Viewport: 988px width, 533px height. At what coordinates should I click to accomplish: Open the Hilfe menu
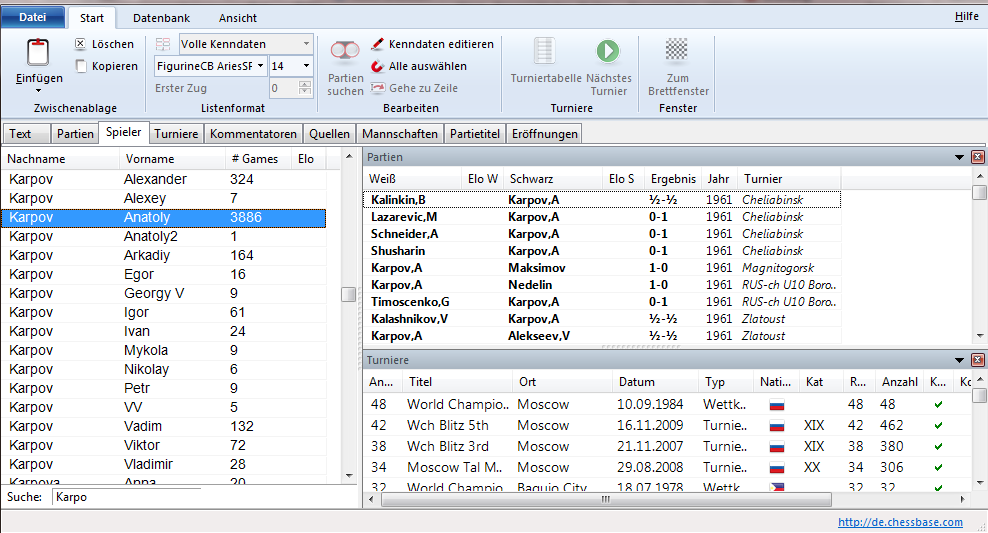(967, 17)
